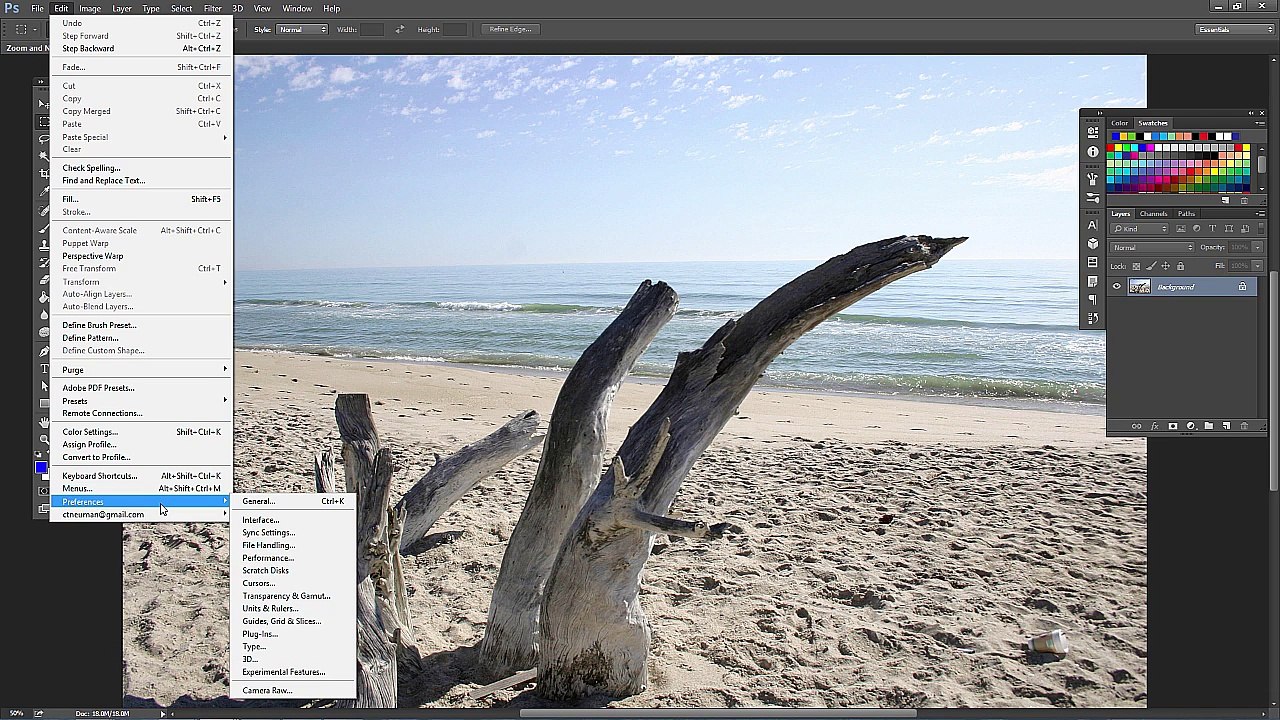The height and width of the screenshot is (720, 1280).
Task: Click the Refine Edge... button
Action: 510,29
